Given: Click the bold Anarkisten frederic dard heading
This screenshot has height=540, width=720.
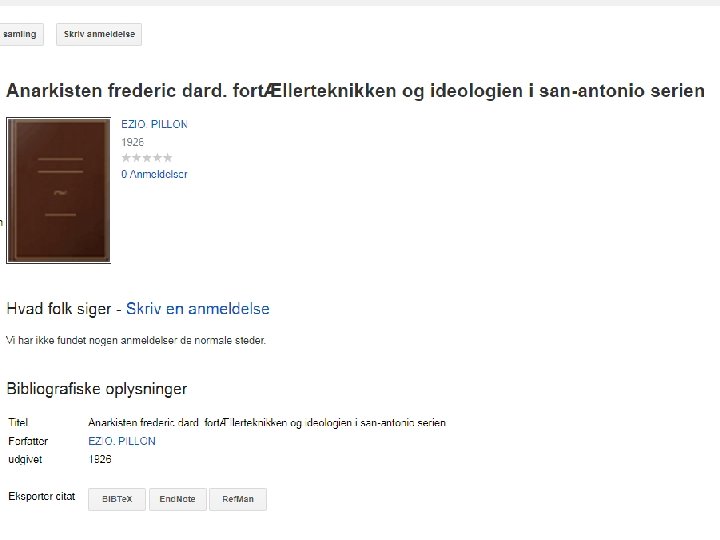Looking at the screenshot, I should (x=355, y=90).
